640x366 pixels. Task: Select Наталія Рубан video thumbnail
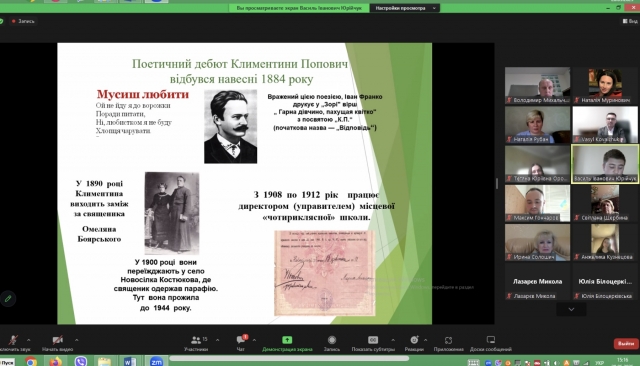coord(537,125)
